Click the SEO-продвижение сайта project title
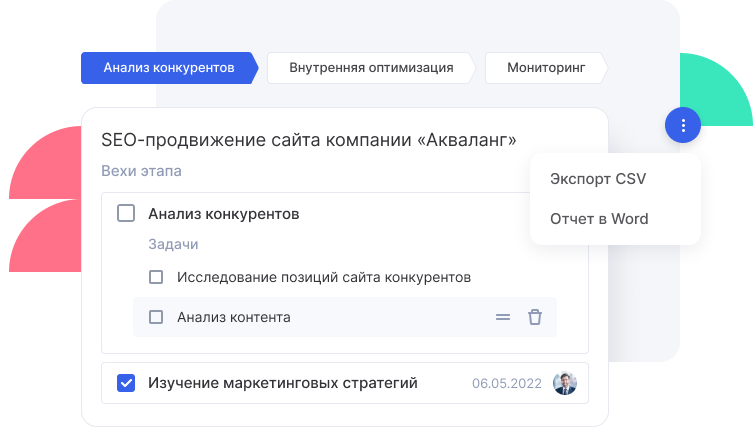 point(308,141)
